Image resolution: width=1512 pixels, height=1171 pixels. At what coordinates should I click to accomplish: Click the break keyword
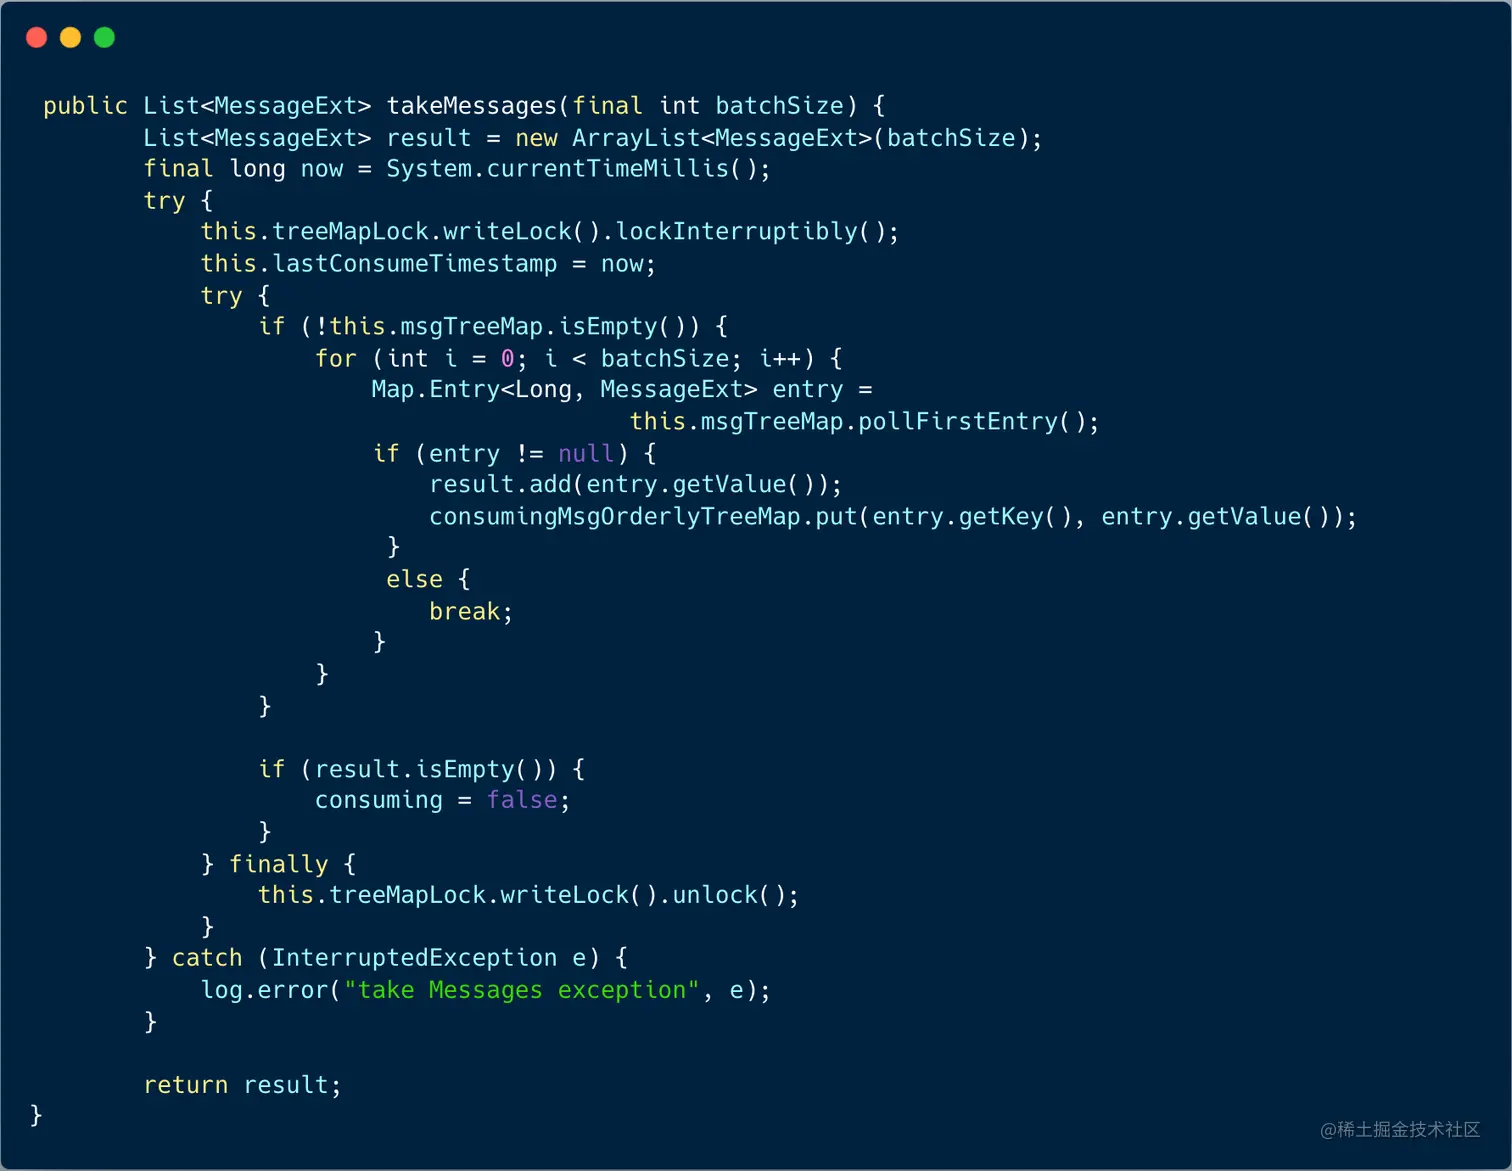coord(465,612)
